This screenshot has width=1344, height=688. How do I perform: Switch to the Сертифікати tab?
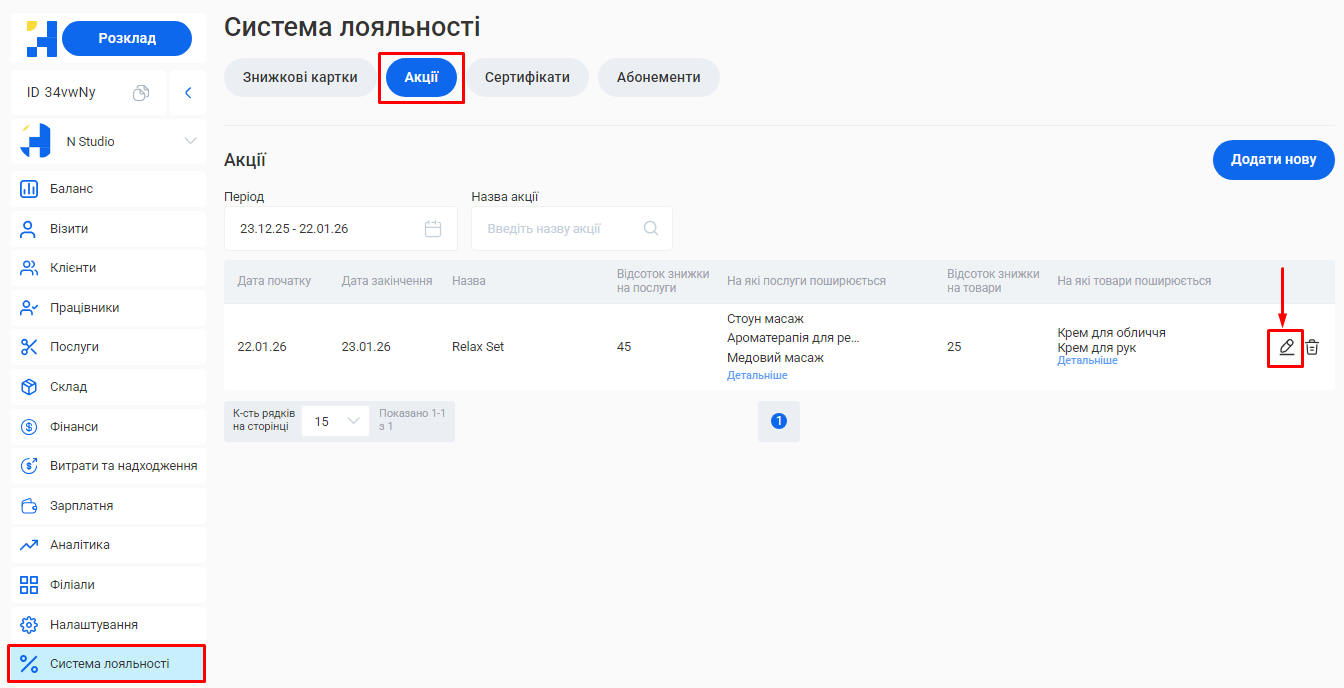pos(528,77)
